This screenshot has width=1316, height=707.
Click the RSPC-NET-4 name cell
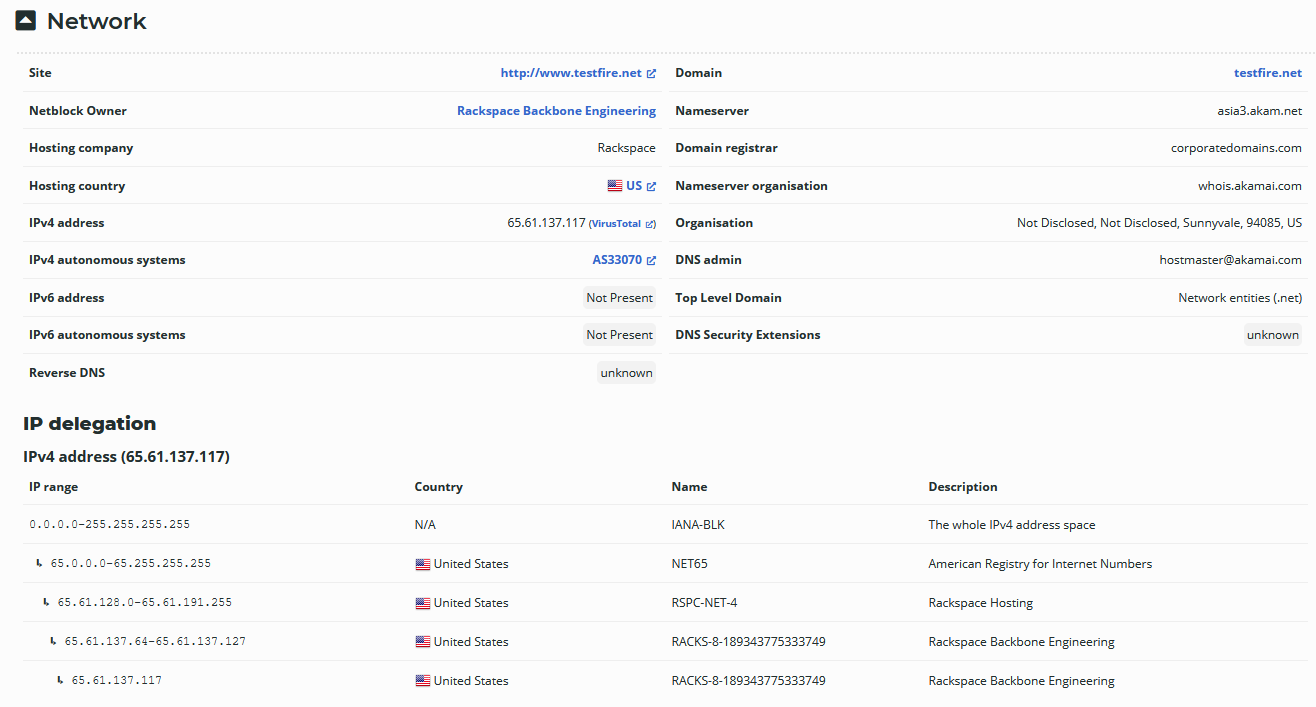tap(705, 603)
